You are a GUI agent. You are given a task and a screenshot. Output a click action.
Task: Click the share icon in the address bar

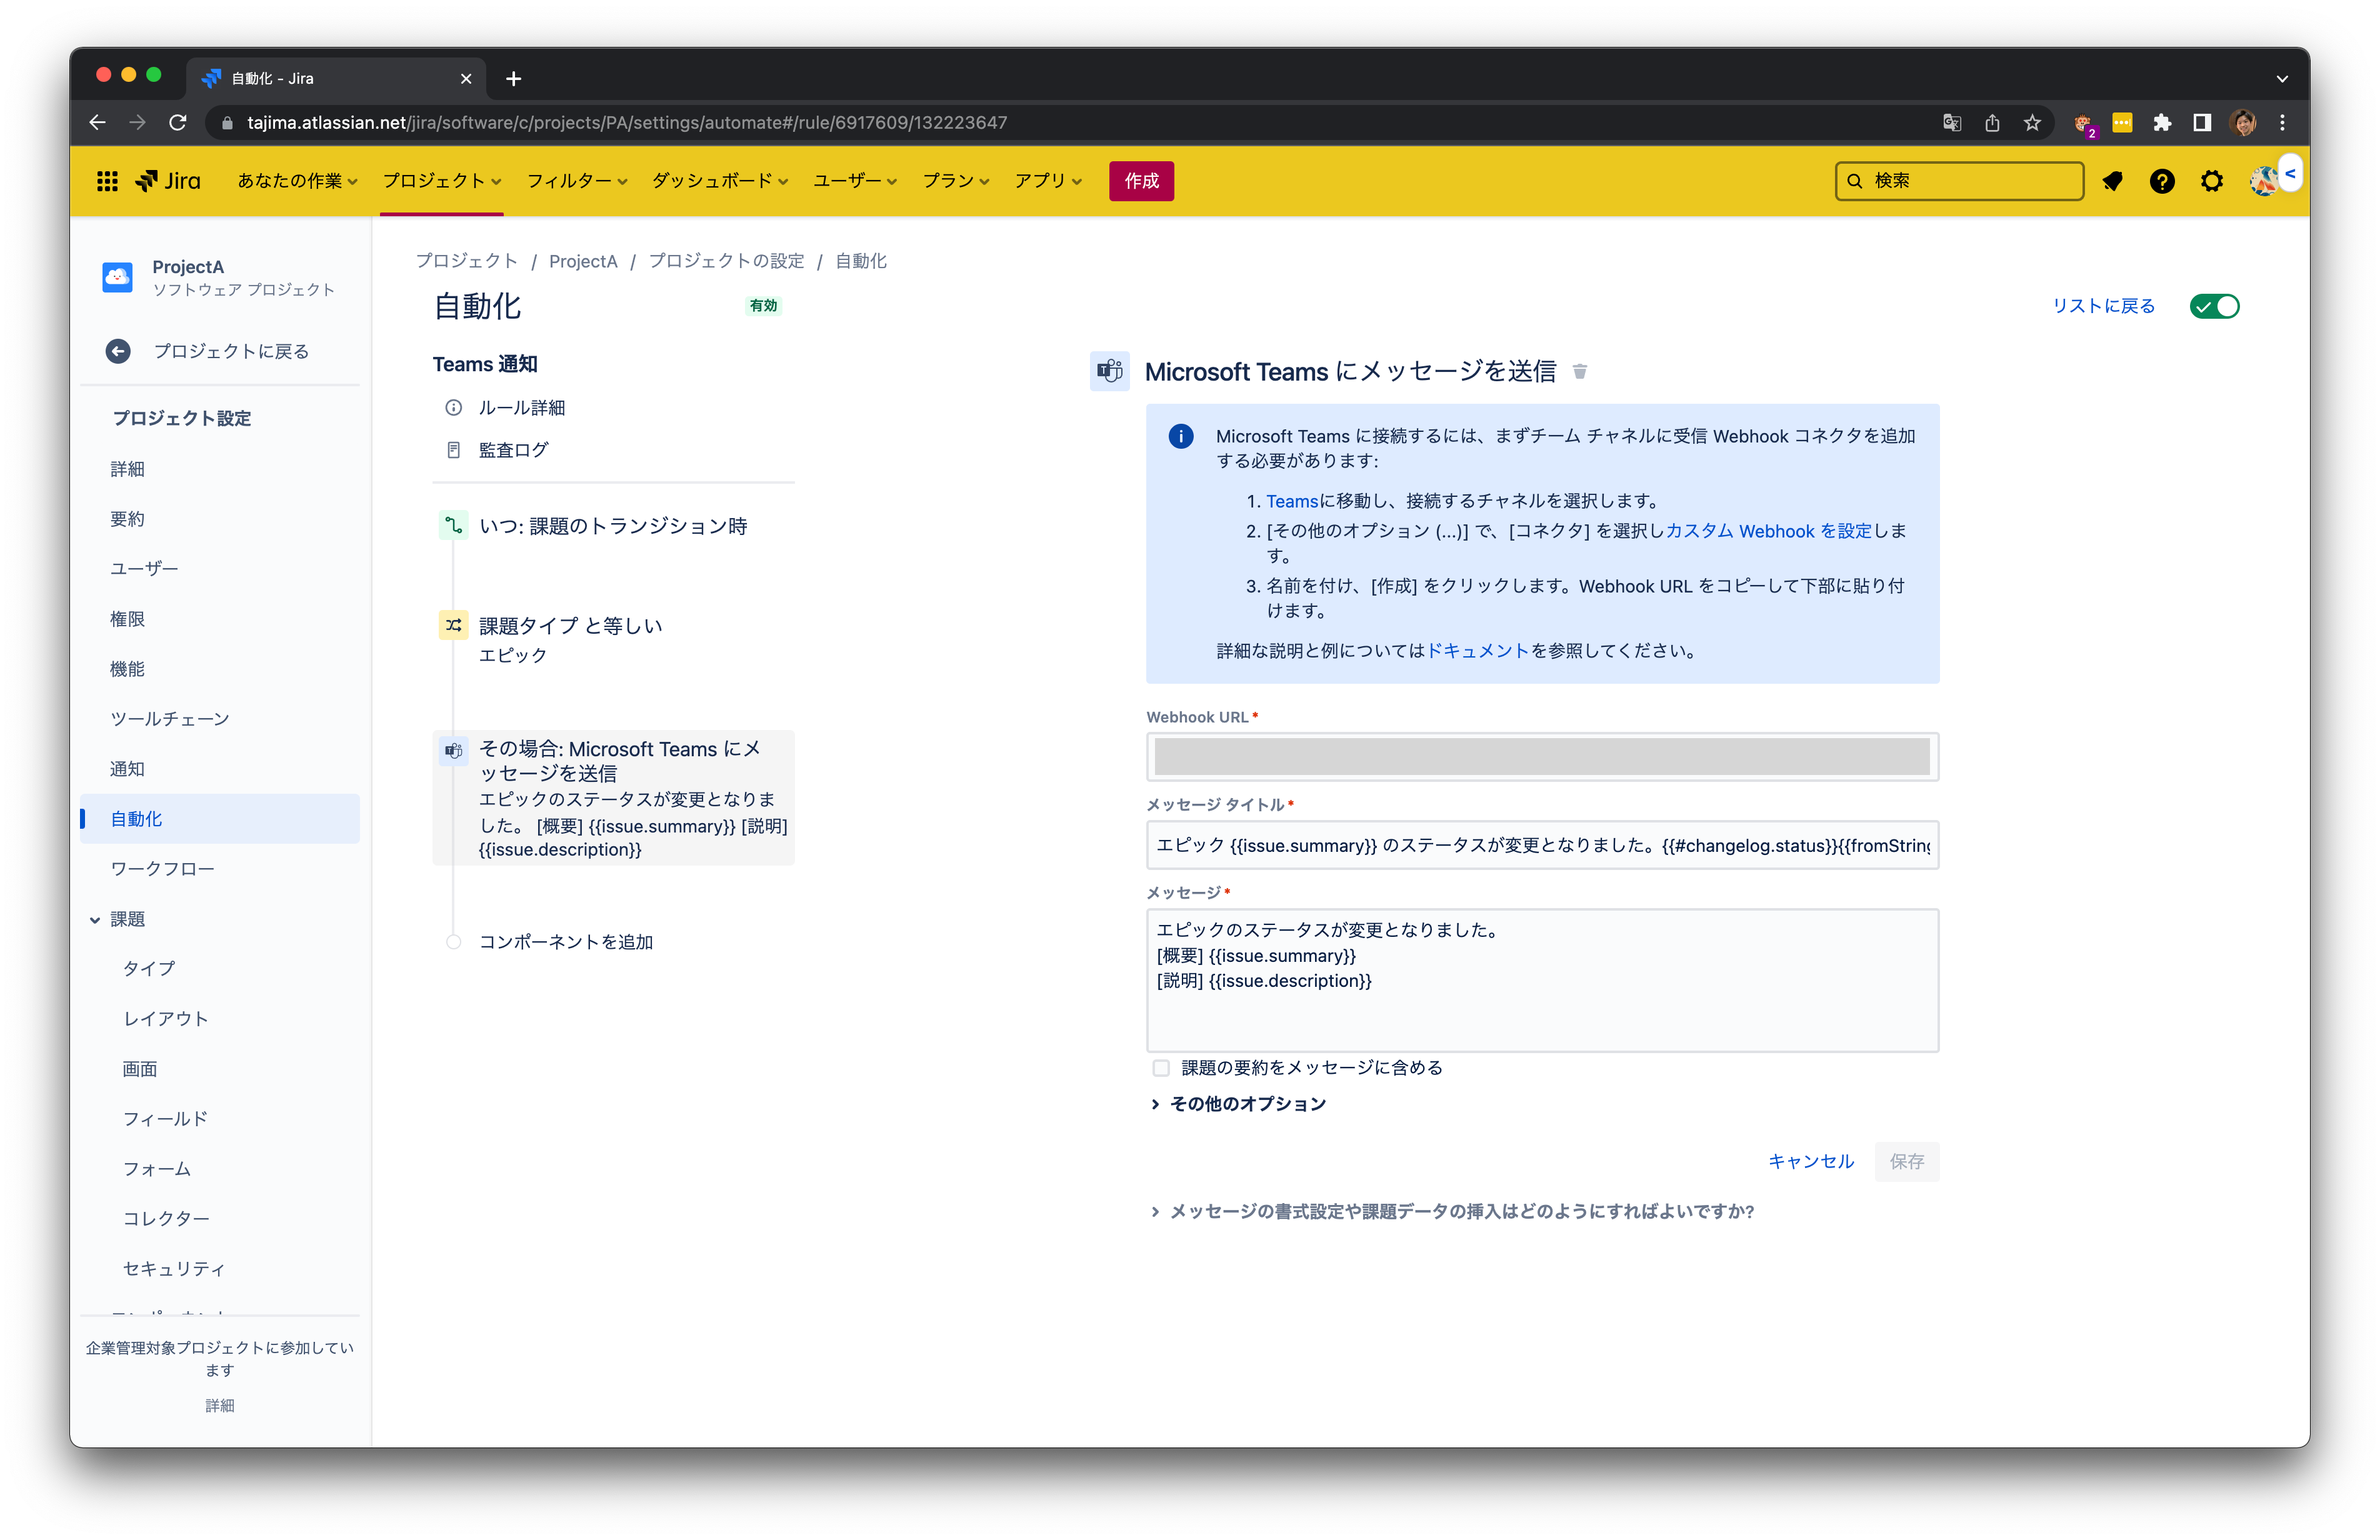1992,123
